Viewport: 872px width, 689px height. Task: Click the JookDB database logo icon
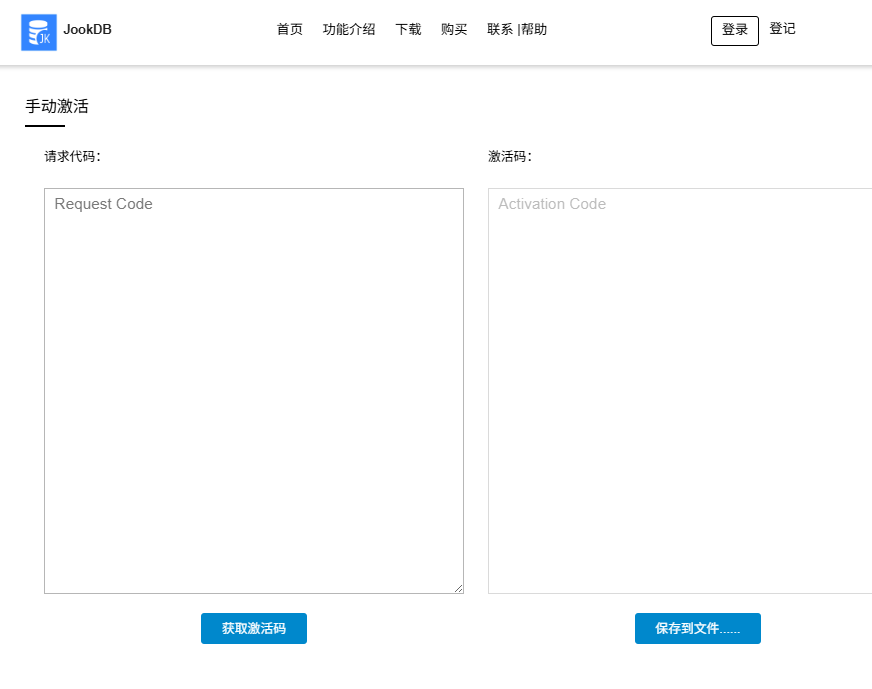pos(39,32)
